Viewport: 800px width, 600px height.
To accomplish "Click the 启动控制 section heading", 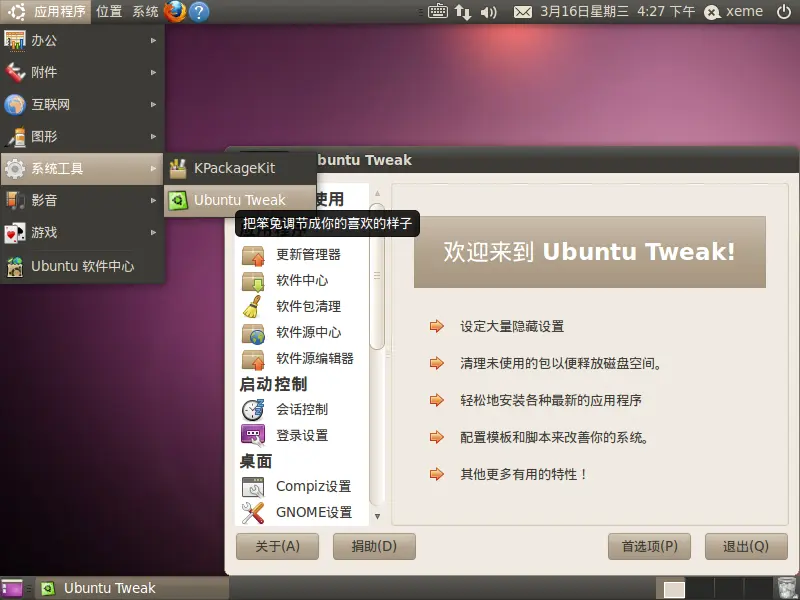I will (x=273, y=384).
